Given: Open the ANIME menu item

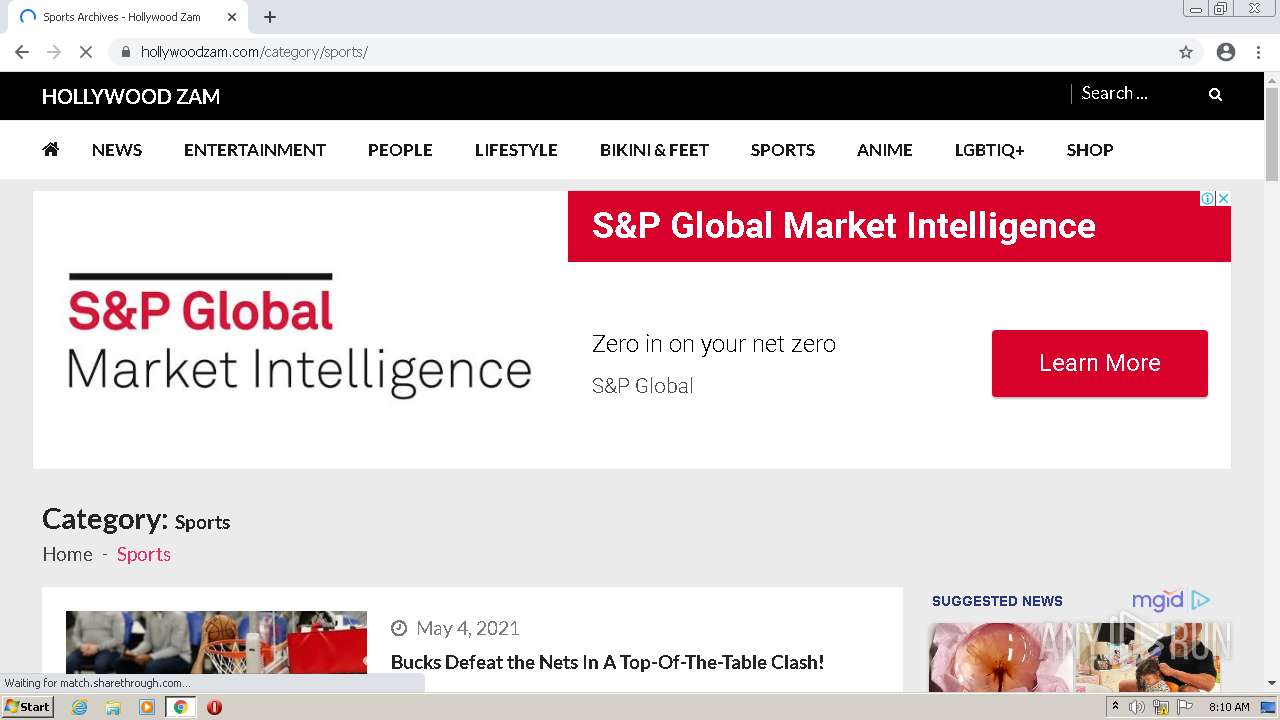Looking at the screenshot, I should point(885,150).
